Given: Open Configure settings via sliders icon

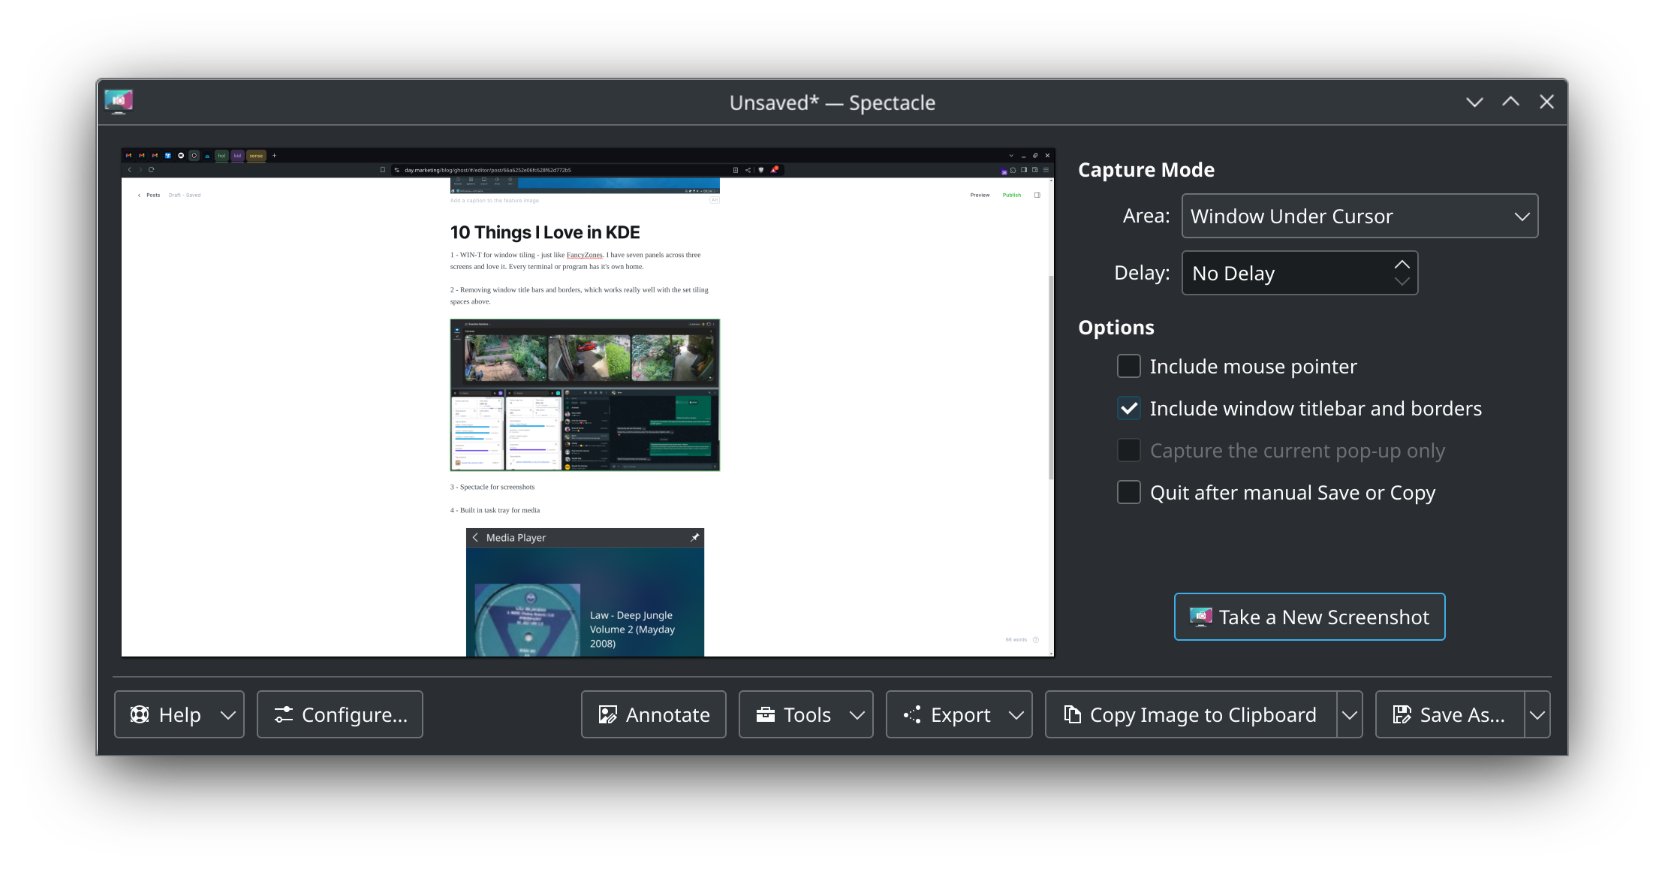Looking at the screenshot, I should click(x=284, y=714).
